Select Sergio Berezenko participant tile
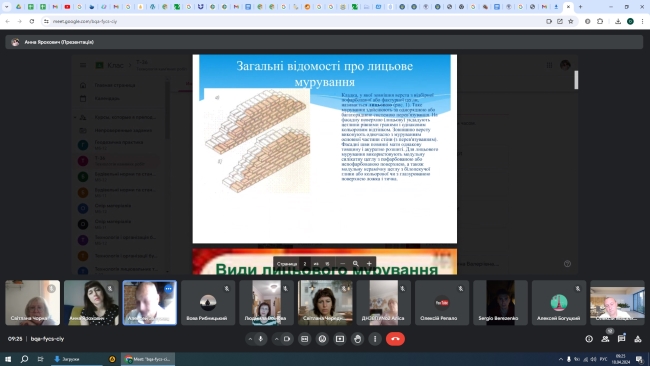 (x=500, y=303)
